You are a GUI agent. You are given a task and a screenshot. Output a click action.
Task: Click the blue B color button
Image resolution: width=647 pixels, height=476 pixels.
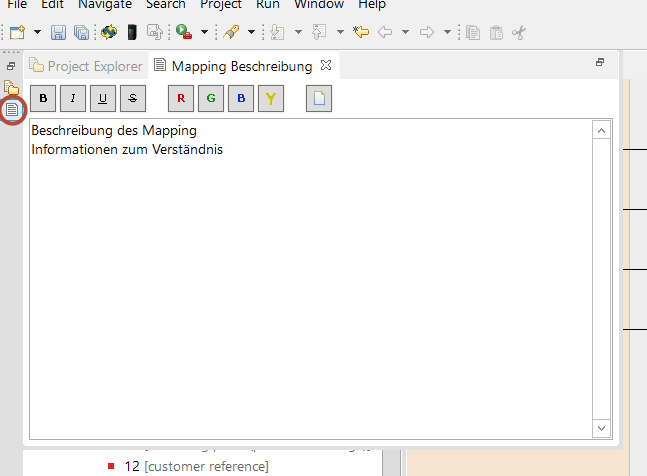tap(240, 98)
